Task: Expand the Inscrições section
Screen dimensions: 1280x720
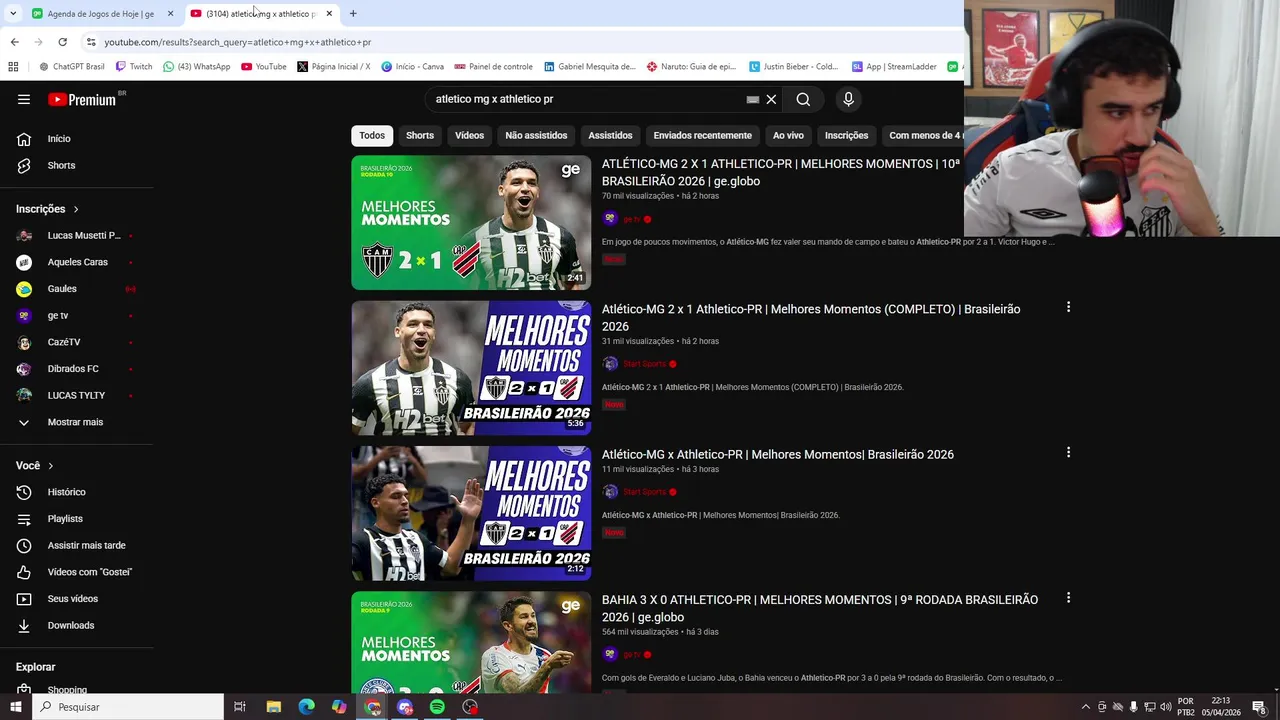Action: pos(47,209)
